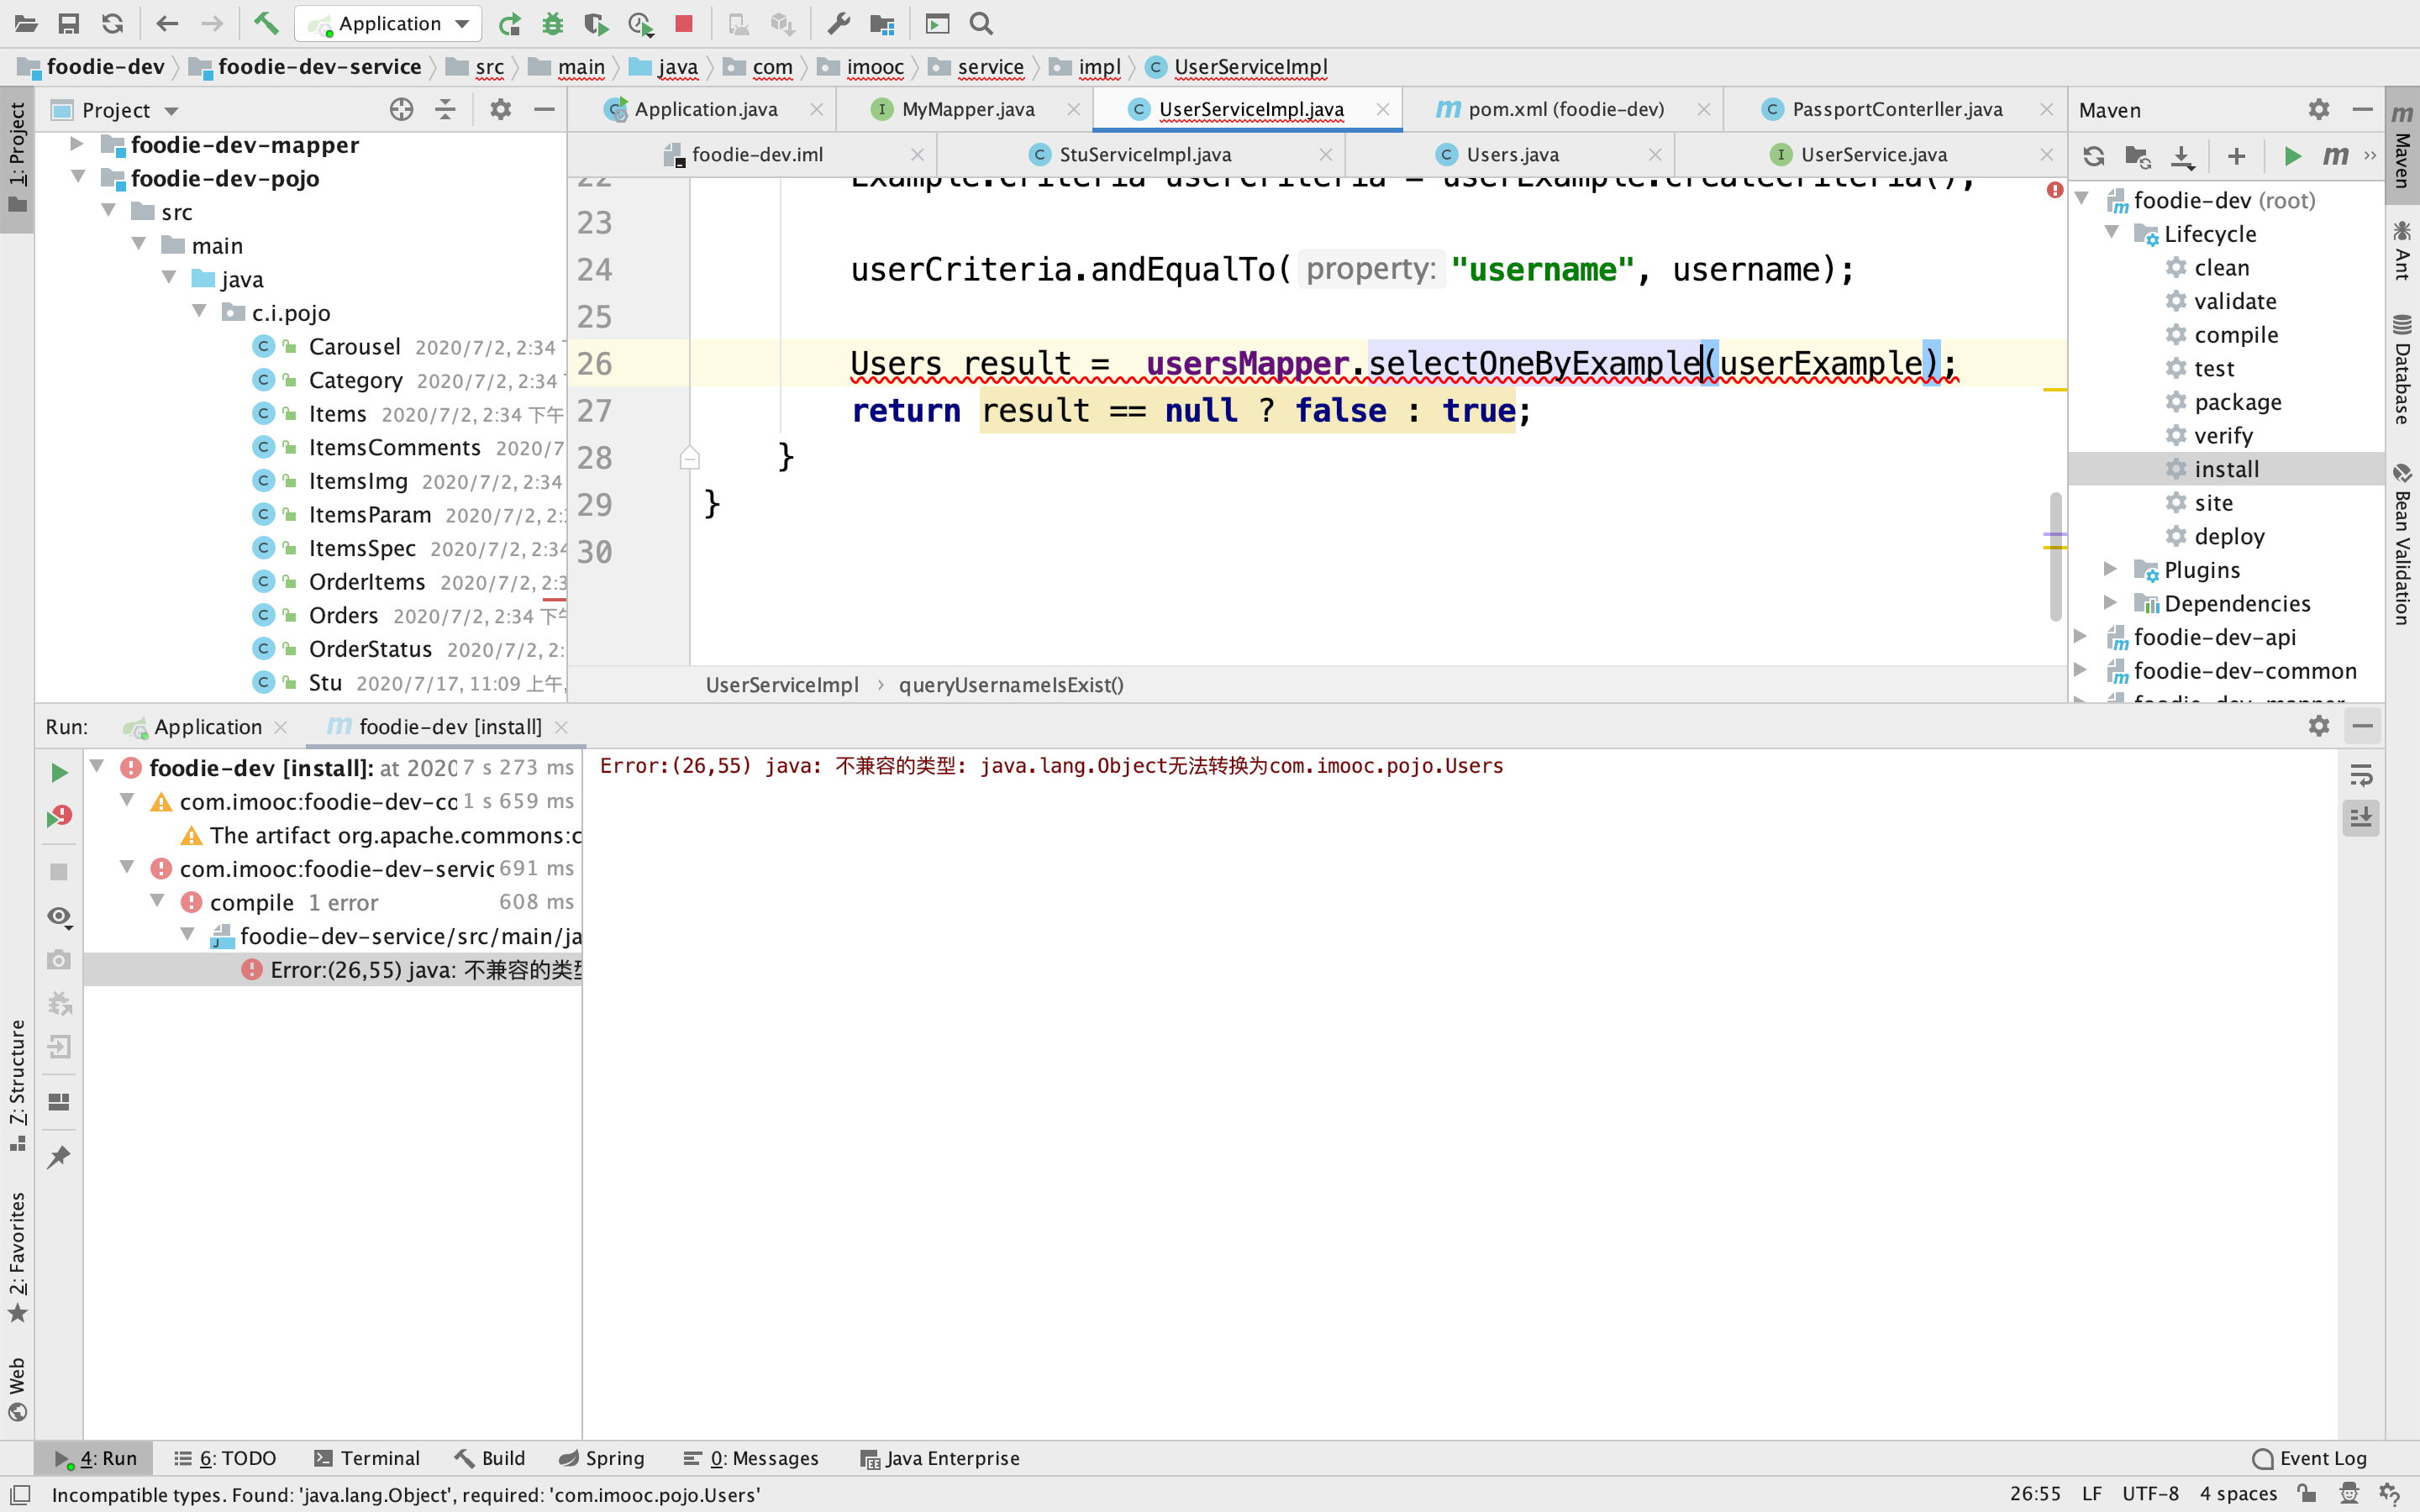Click the Synchronize refresh icon in toolbar
The image size is (2420, 1512).
113,23
